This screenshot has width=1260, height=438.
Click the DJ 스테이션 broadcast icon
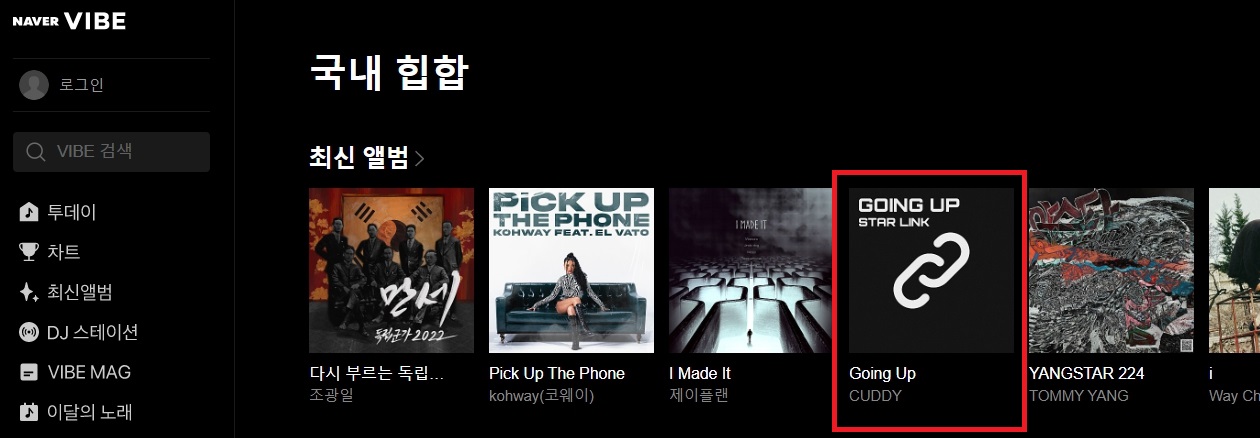click(29, 332)
